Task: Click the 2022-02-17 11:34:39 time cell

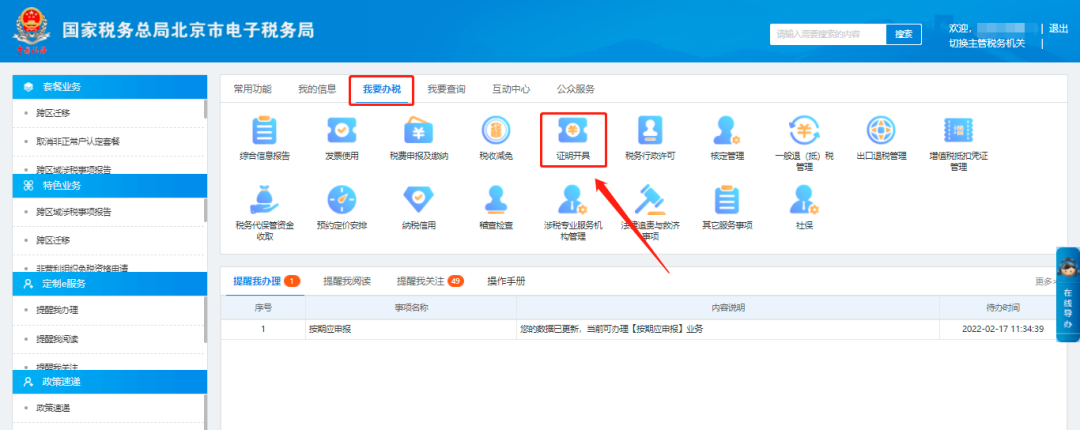Action: [1002, 329]
